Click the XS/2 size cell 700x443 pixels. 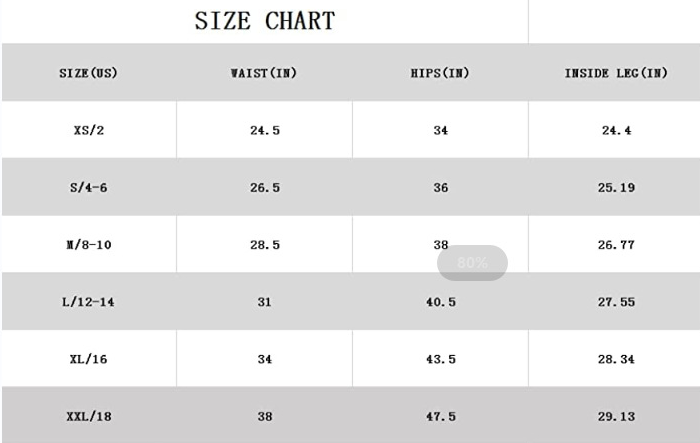[88, 130]
